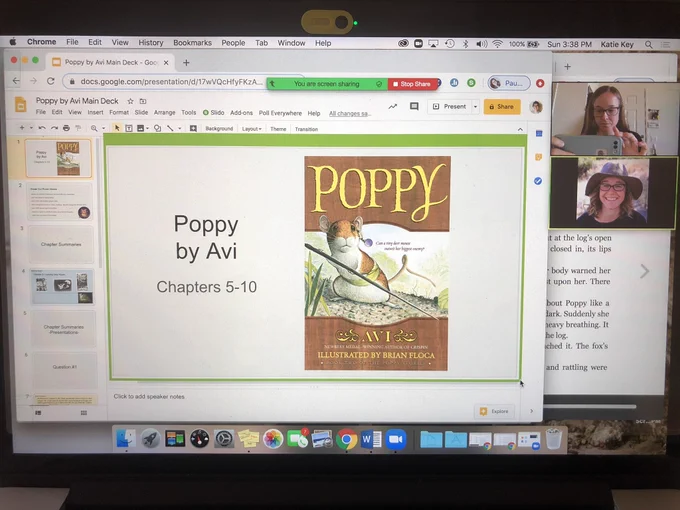Viewport: 680px width, 510px height.
Task: Open the Calendar side panel icon
Action: (539, 134)
